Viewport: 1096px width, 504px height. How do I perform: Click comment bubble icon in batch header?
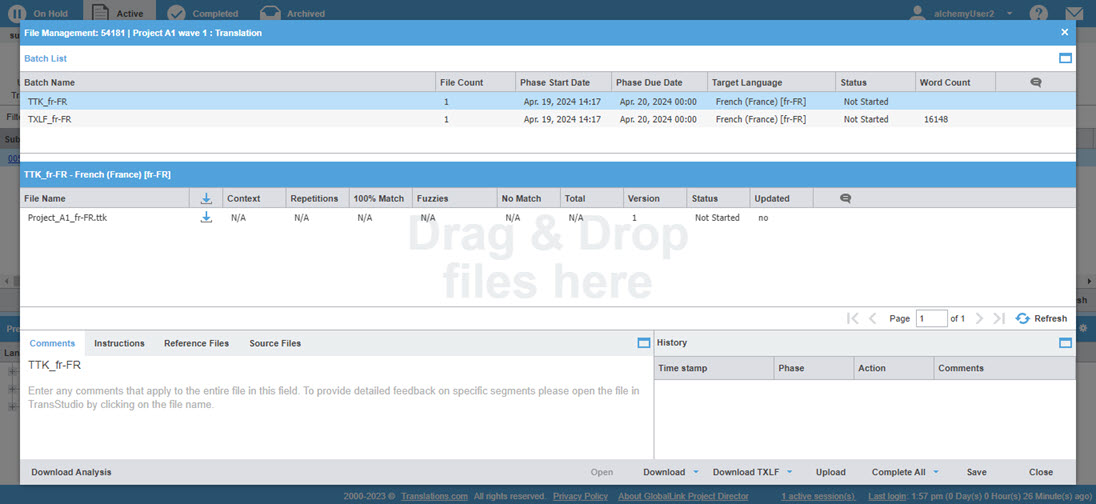tap(1035, 82)
